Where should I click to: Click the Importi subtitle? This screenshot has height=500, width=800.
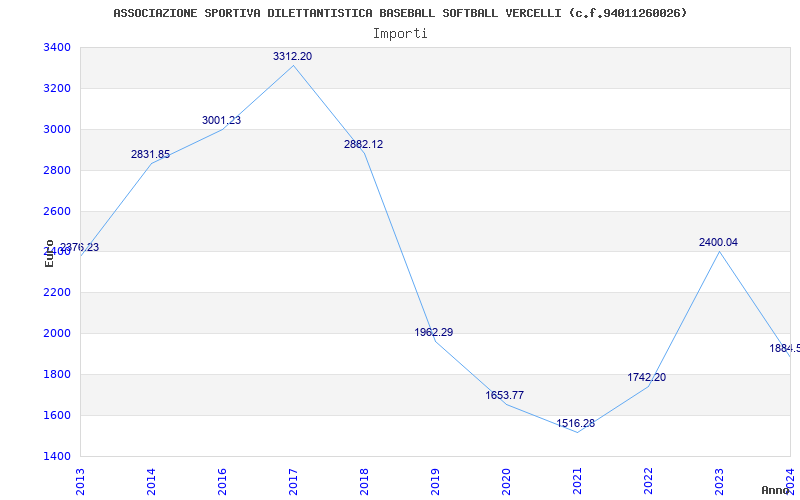pyautogui.click(x=400, y=34)
